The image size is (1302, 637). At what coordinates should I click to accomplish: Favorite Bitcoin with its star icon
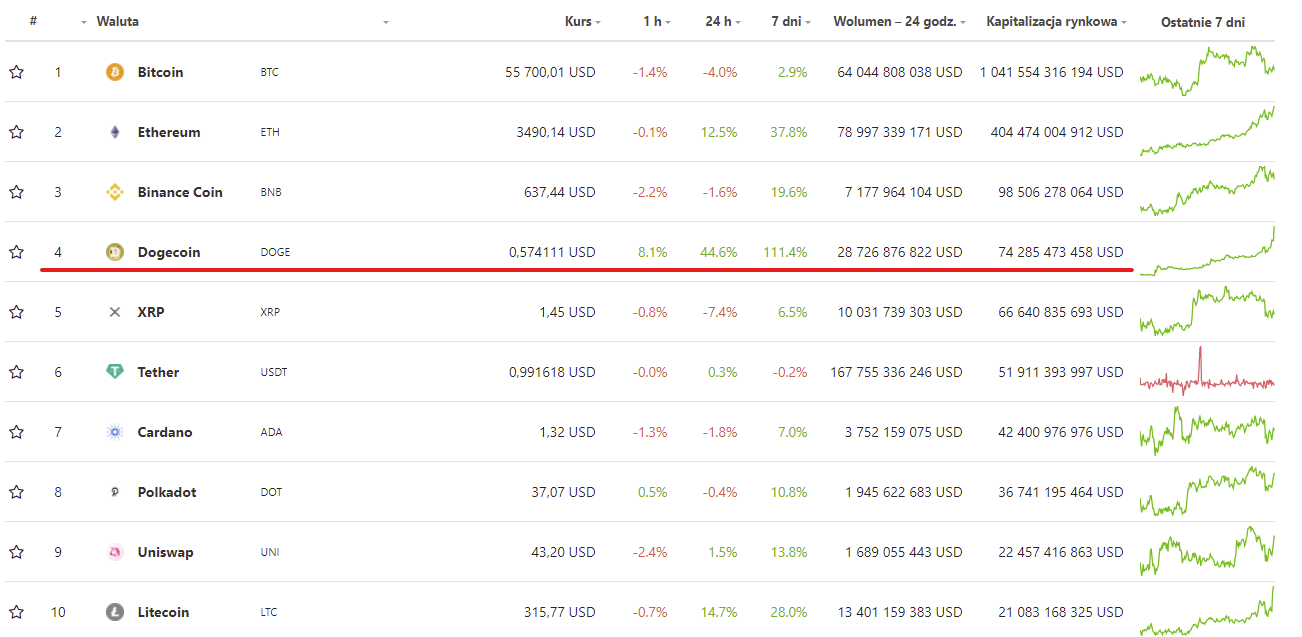coord(16,72)
